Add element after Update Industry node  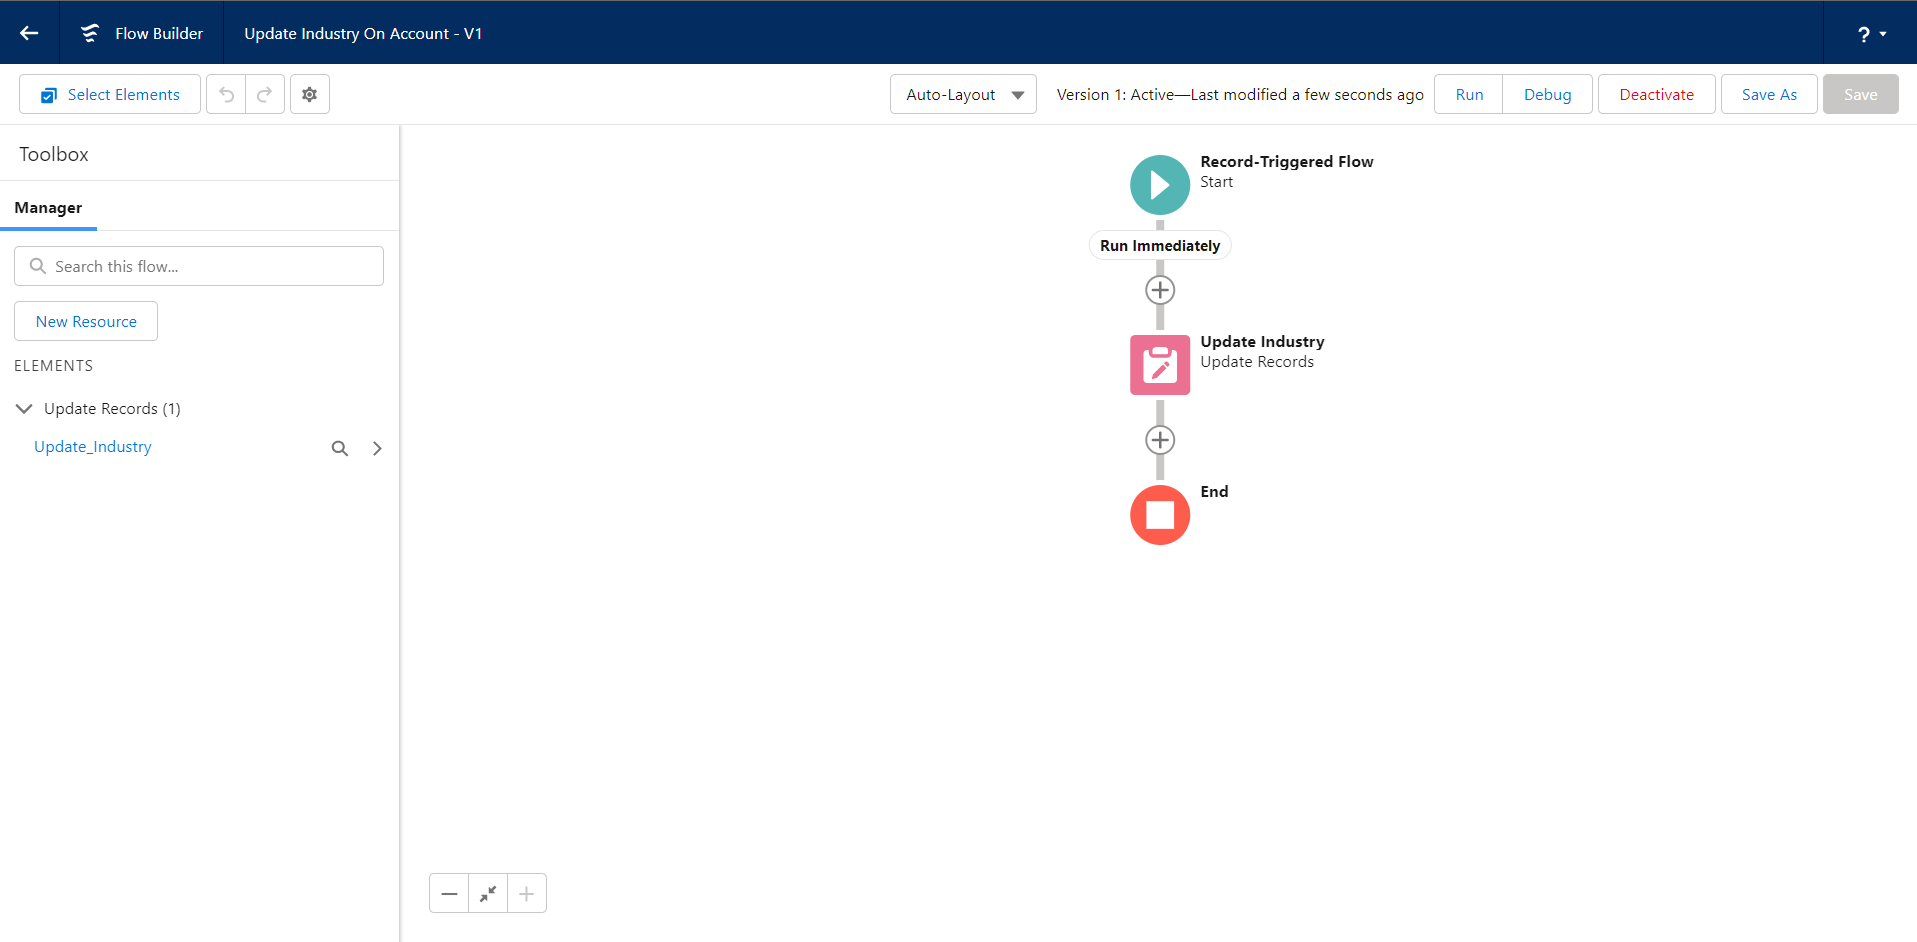(x=1159, y=440)
